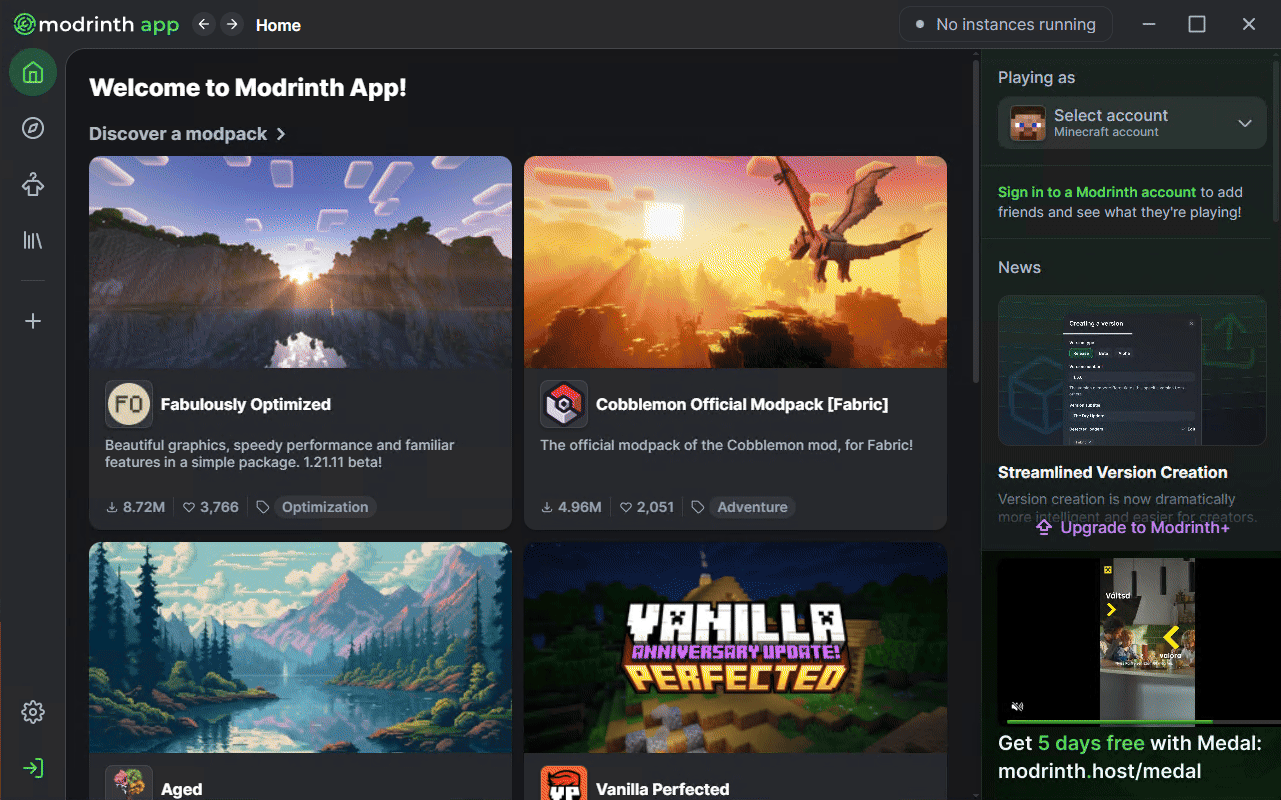Navigate forward using the forward arrow
This screenshot has width=1281, height=800.
(231, 24)
